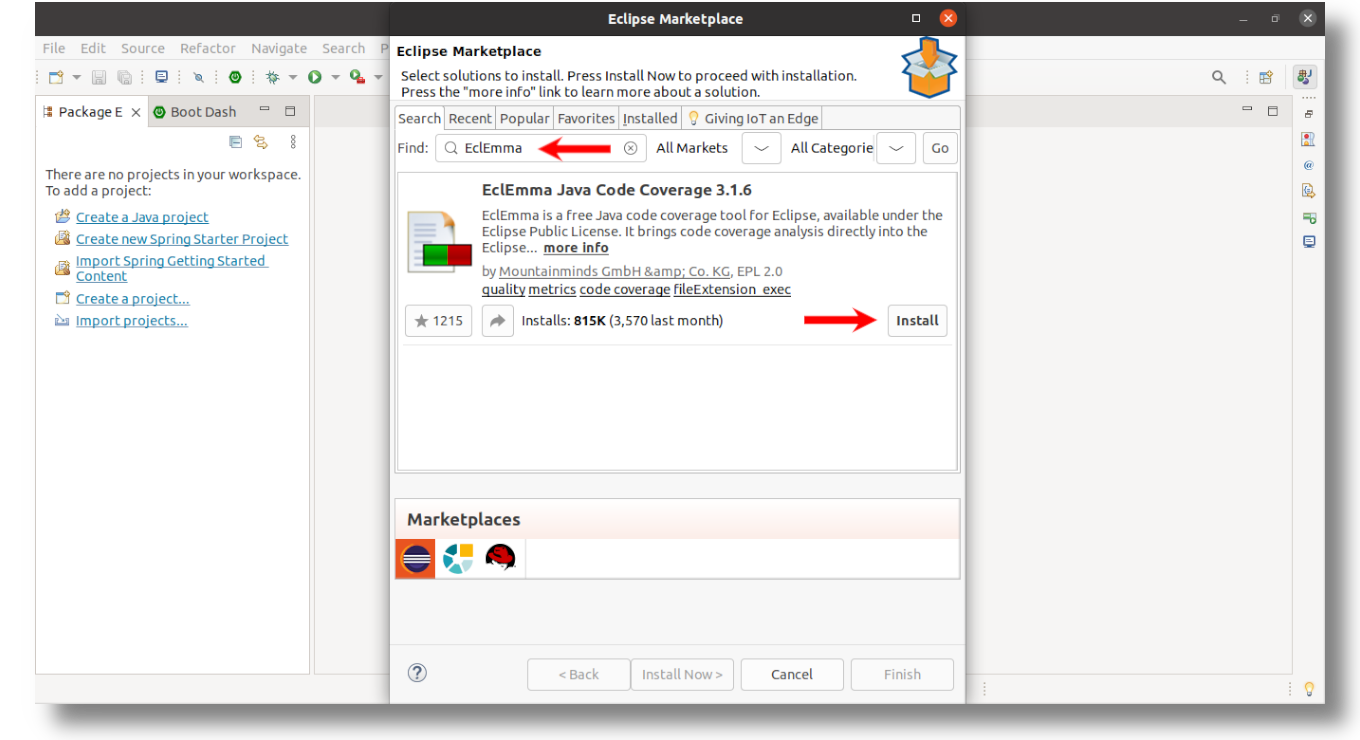Click the green Spring Boot power toolbar icon
1360x740 pixels.
point(235,77)
